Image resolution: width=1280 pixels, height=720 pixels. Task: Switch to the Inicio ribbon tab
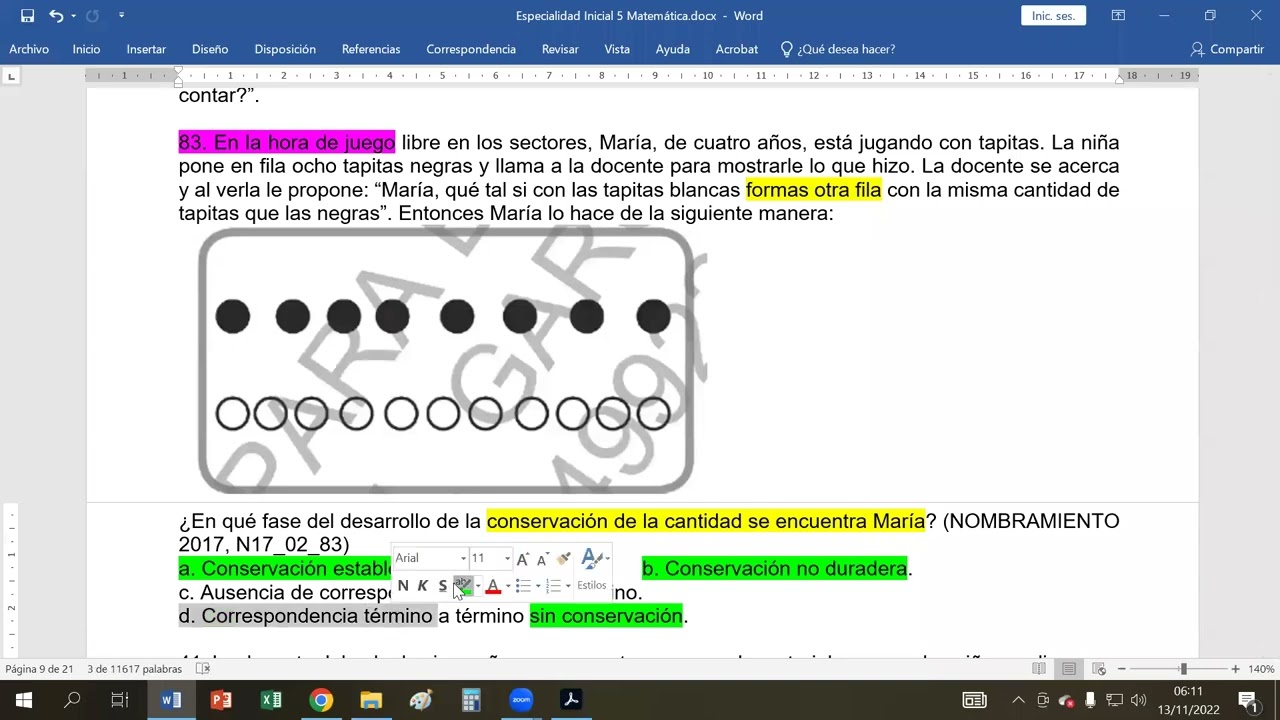tap(86, 49)
